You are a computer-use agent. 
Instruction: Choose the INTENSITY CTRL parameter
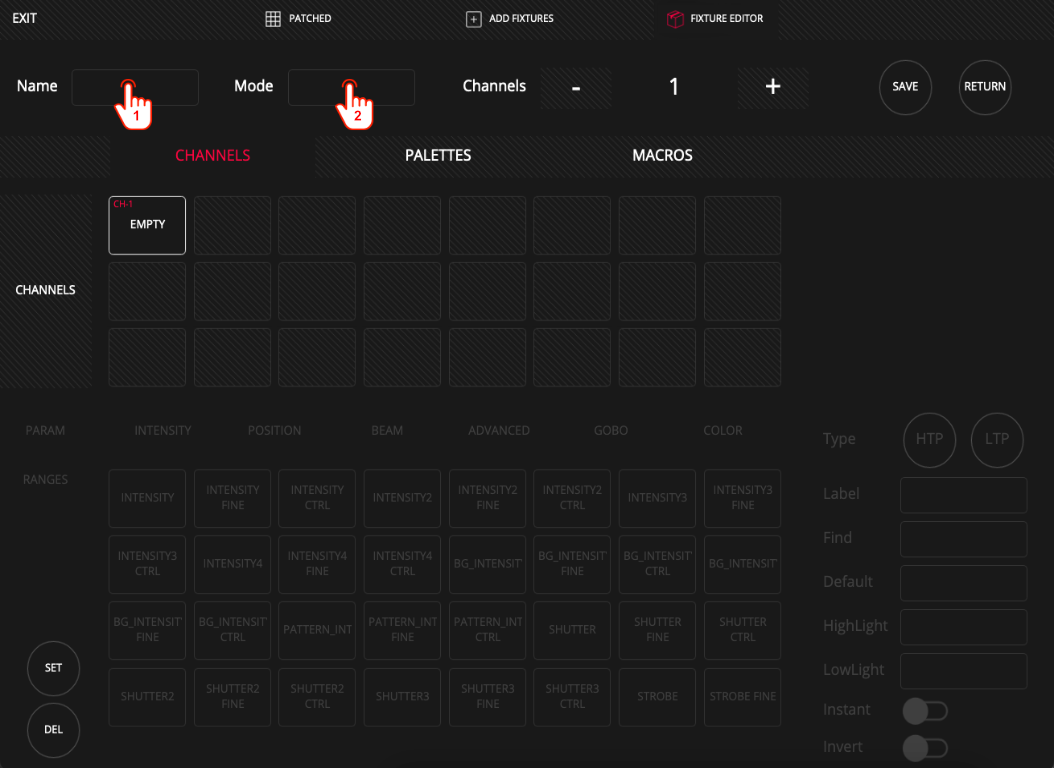click(317, 498)
